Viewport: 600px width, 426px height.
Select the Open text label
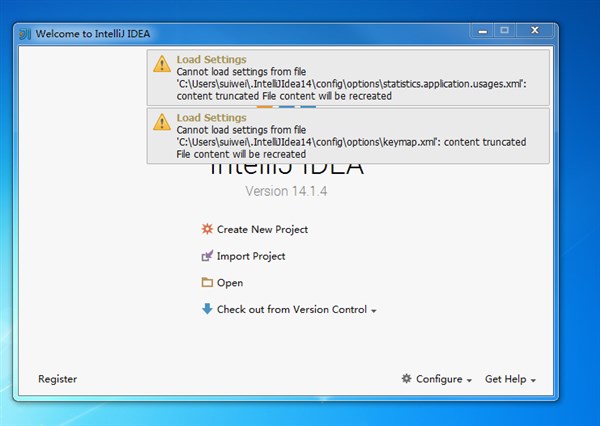pos(230,283)
